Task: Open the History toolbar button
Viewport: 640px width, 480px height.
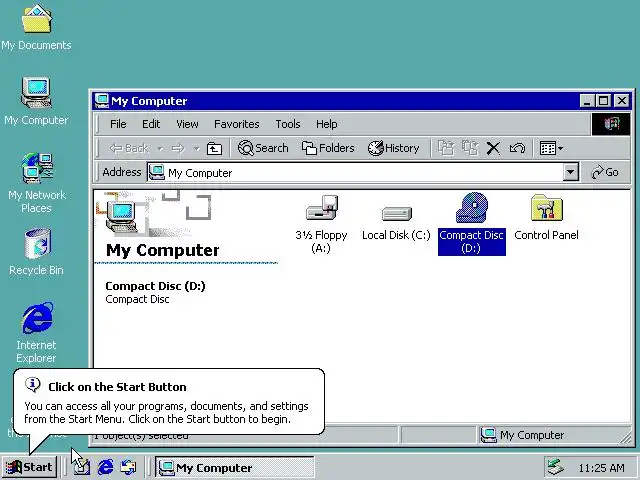Action: (393, 148)
